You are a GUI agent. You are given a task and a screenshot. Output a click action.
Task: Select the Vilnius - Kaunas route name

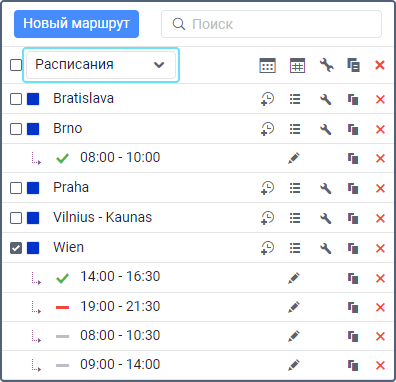click(103, 217)
